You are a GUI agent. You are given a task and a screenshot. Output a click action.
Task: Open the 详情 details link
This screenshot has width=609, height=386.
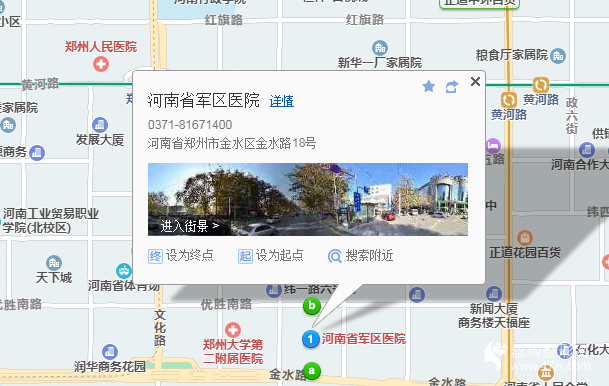click(x=282, y=101)
